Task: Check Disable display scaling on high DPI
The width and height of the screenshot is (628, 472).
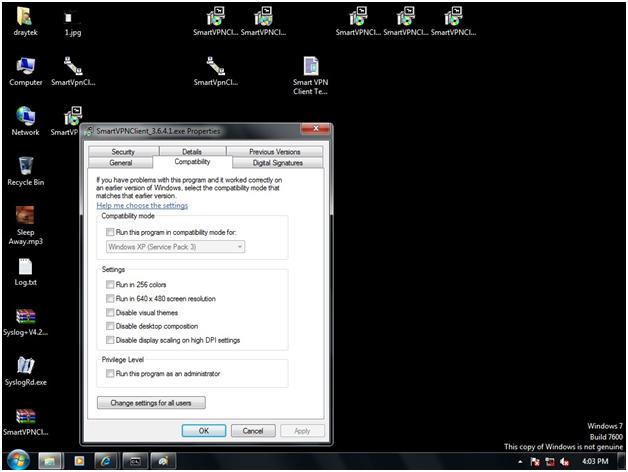Action: 110,340
